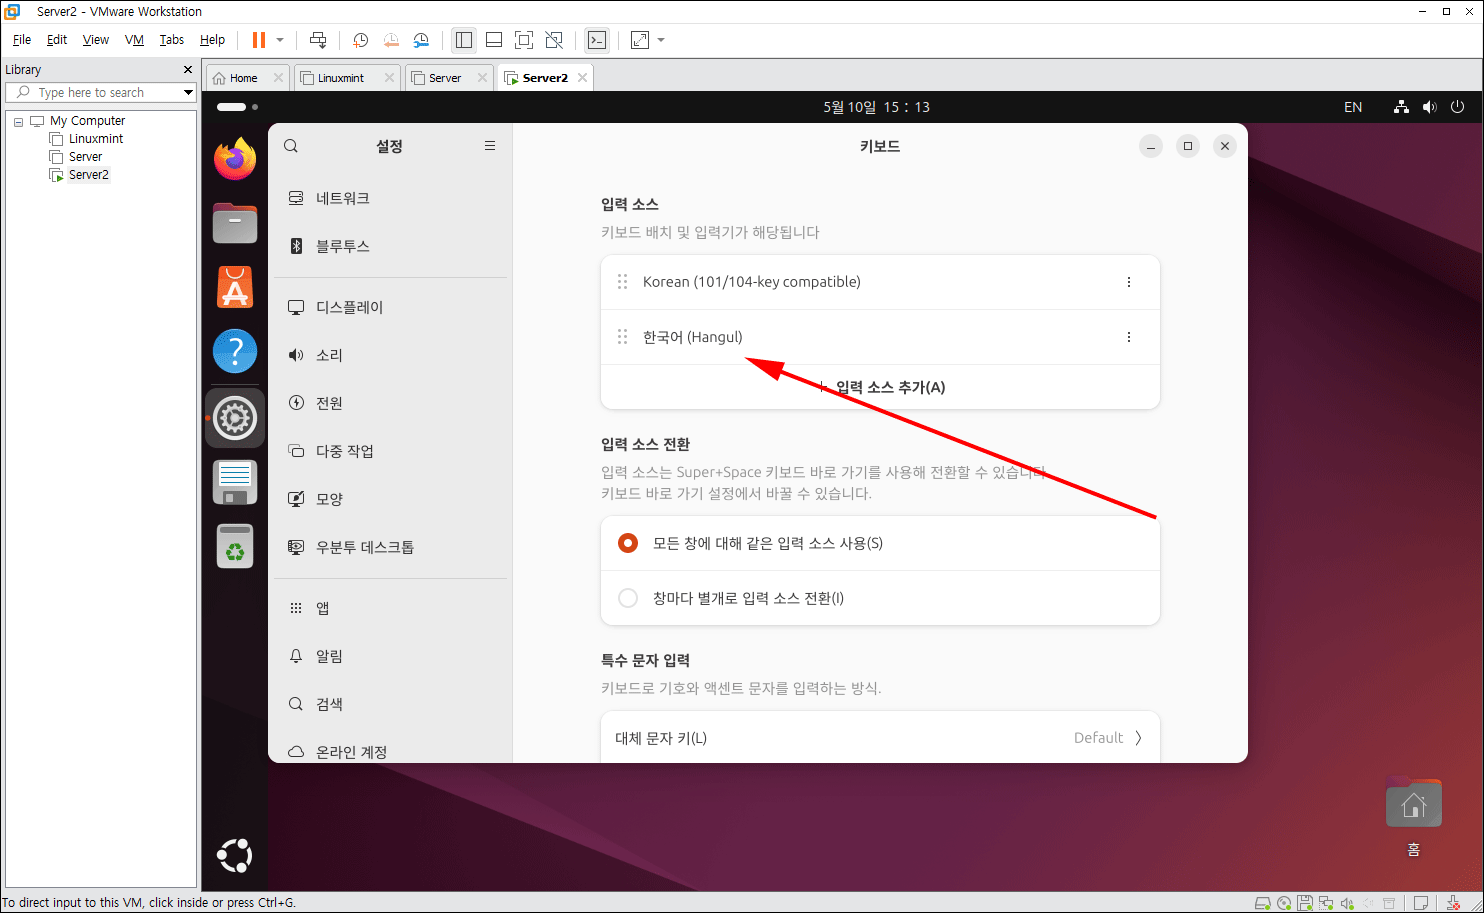This screenshot has width=1484, height=913.
Task: Open the 네트워크 settings panel
Action: pos(390,198)
